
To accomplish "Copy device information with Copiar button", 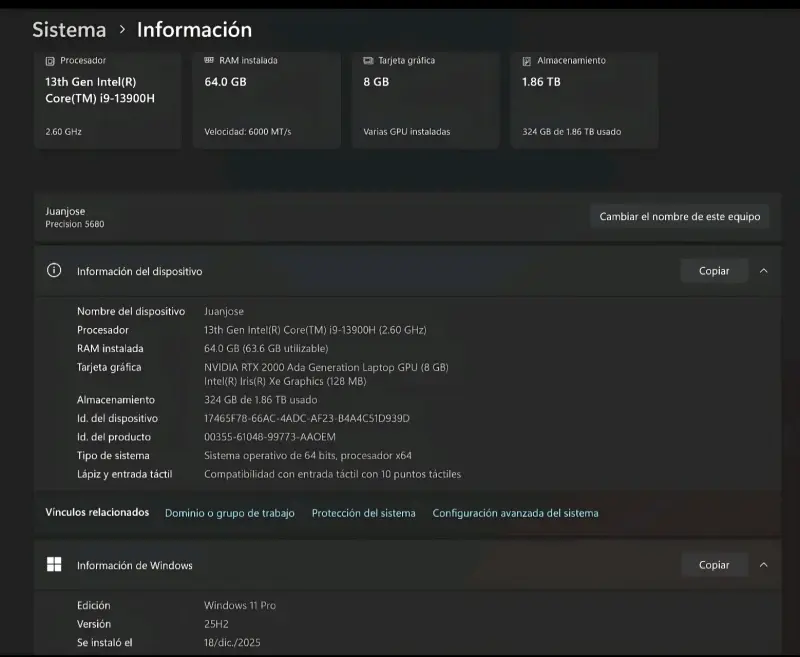I will click(714, 271).
